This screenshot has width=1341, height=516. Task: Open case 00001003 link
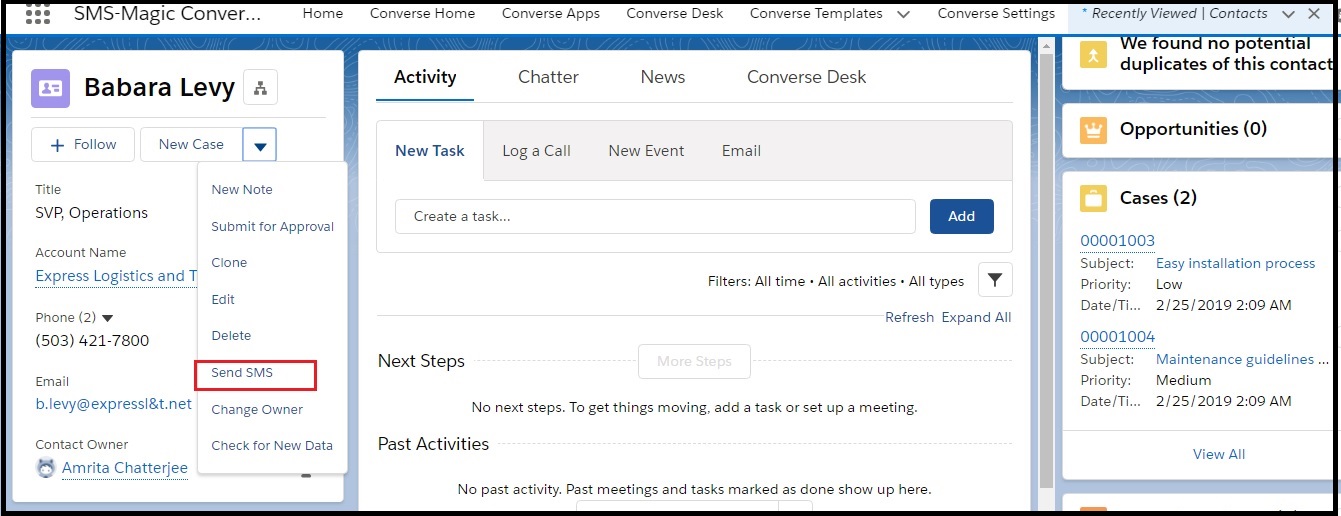[x=1117, y=240]
